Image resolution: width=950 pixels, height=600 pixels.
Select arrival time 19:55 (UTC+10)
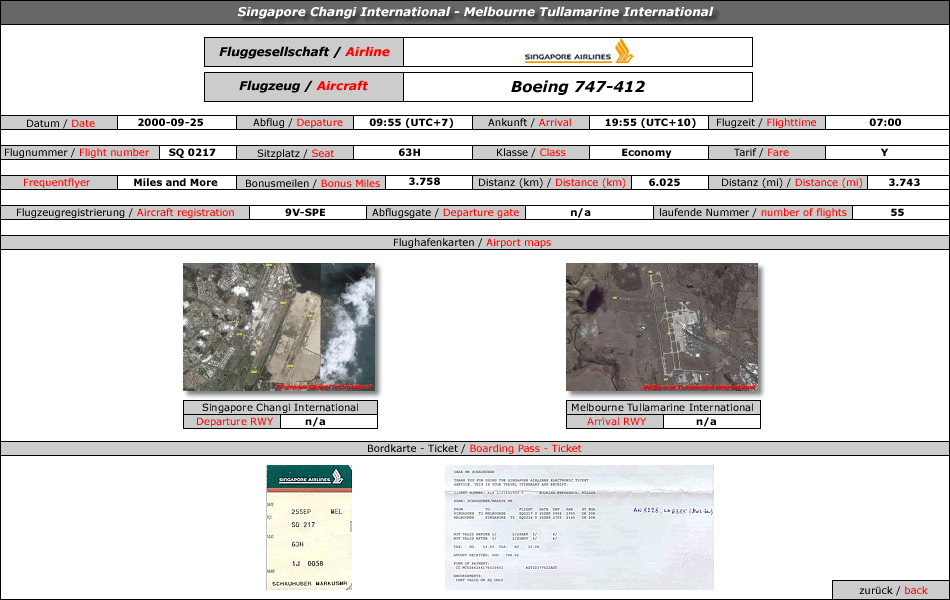point(650,122)
